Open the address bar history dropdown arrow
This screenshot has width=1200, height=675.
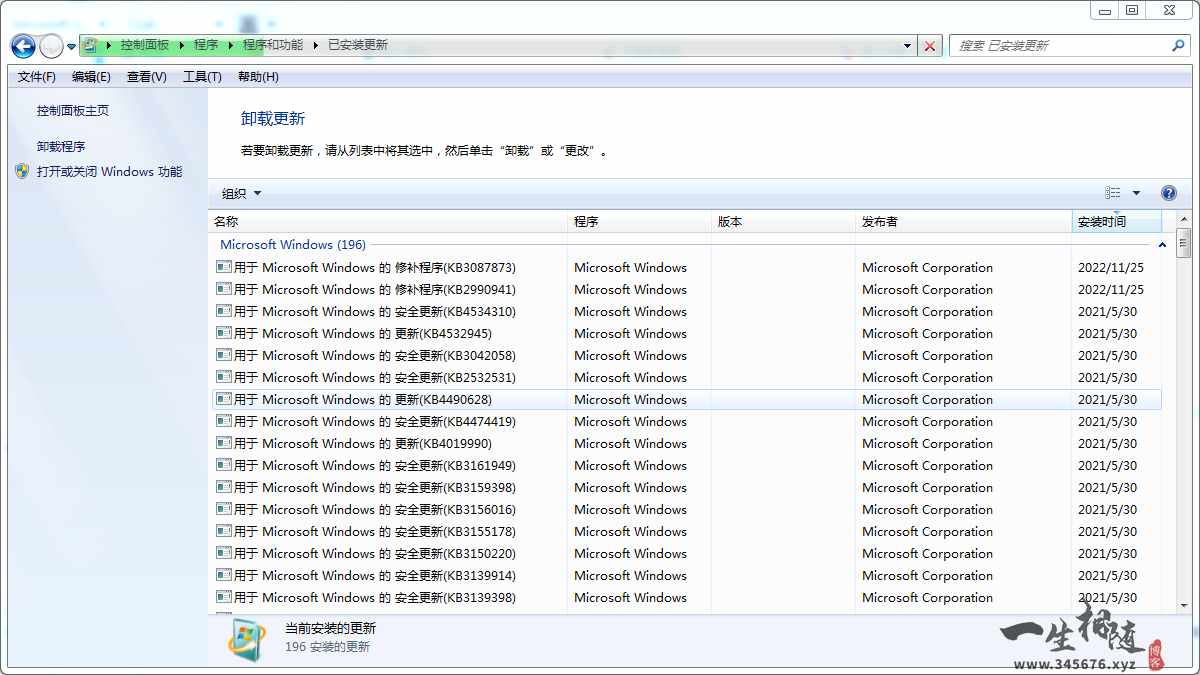click(907, 45)
